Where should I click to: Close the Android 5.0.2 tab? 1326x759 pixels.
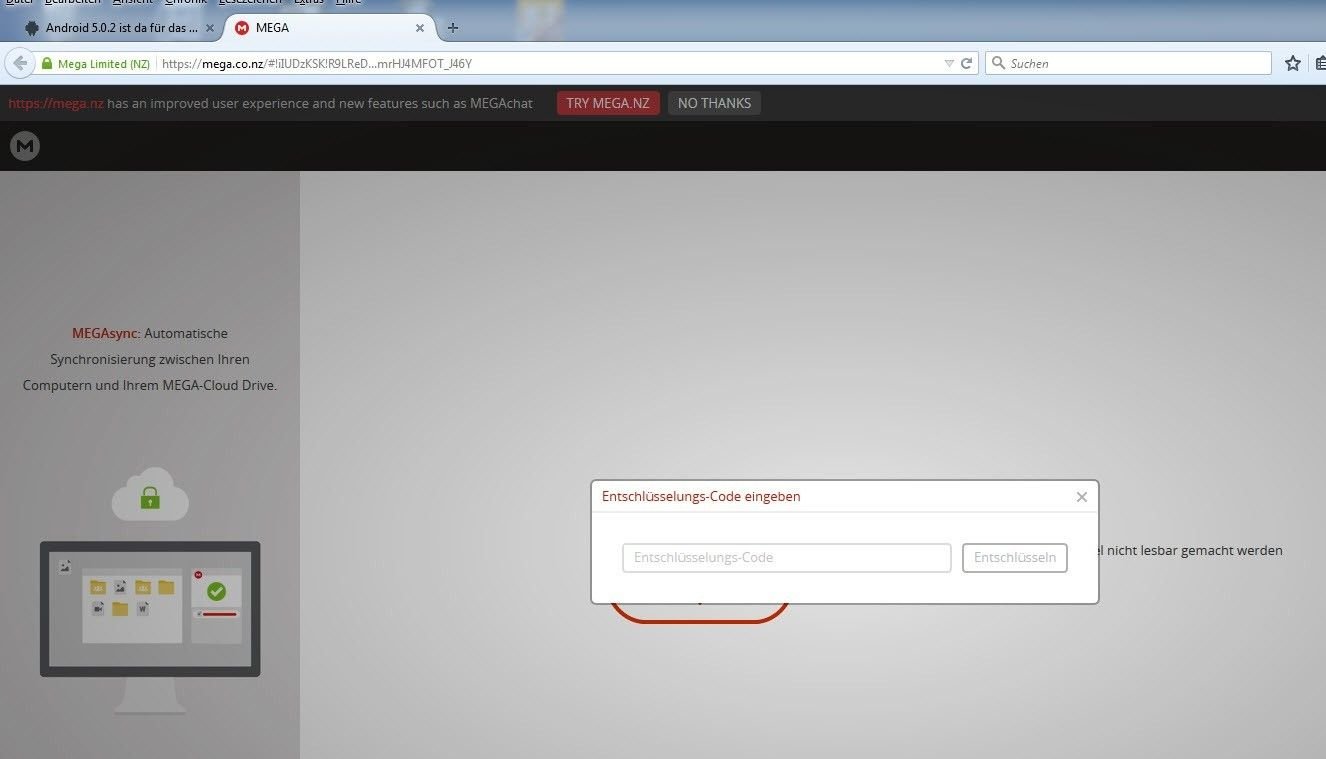209,28
